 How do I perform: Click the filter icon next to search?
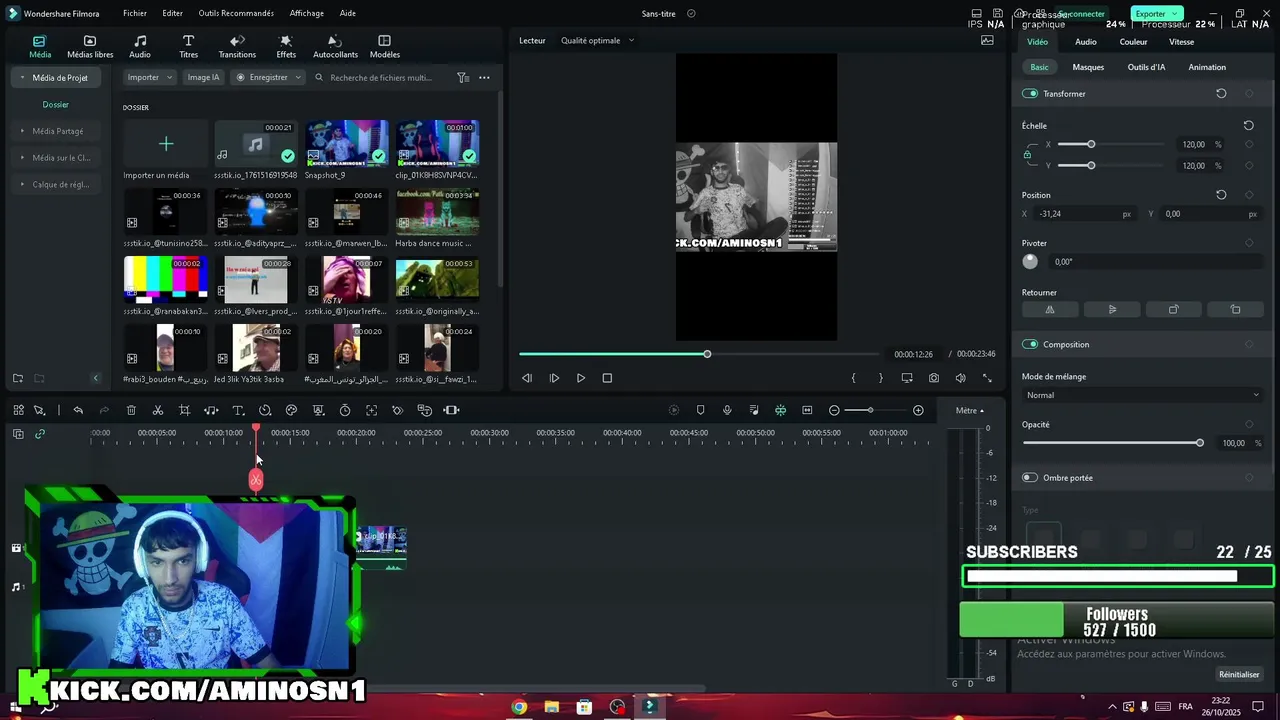coord(463,77)
